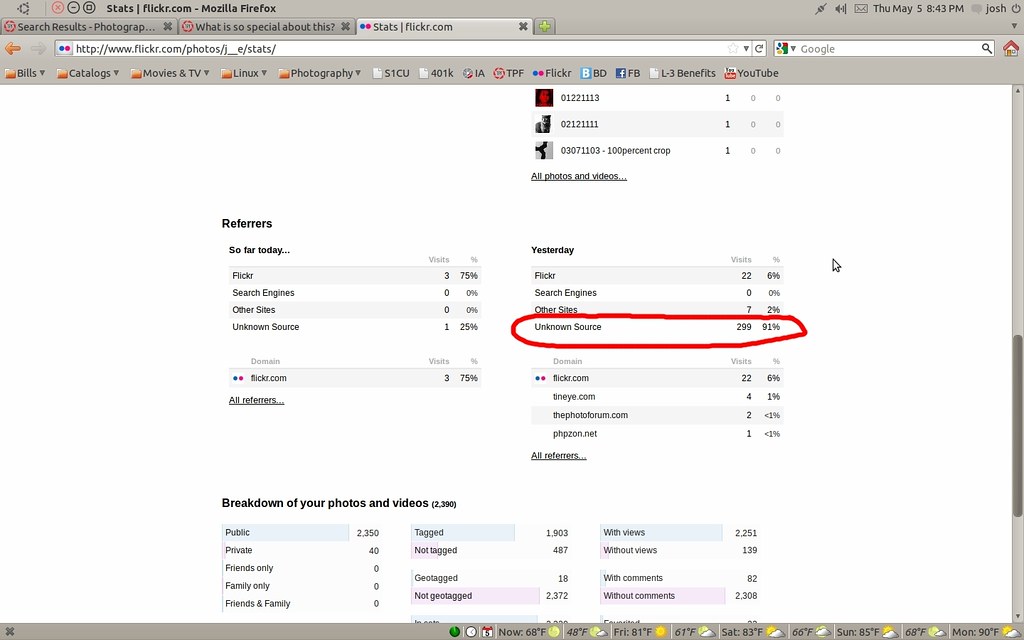Switch to the 'What is so special about this?' tab
The width and height of the screenshot is (1024, 640).
coord(267,27)
